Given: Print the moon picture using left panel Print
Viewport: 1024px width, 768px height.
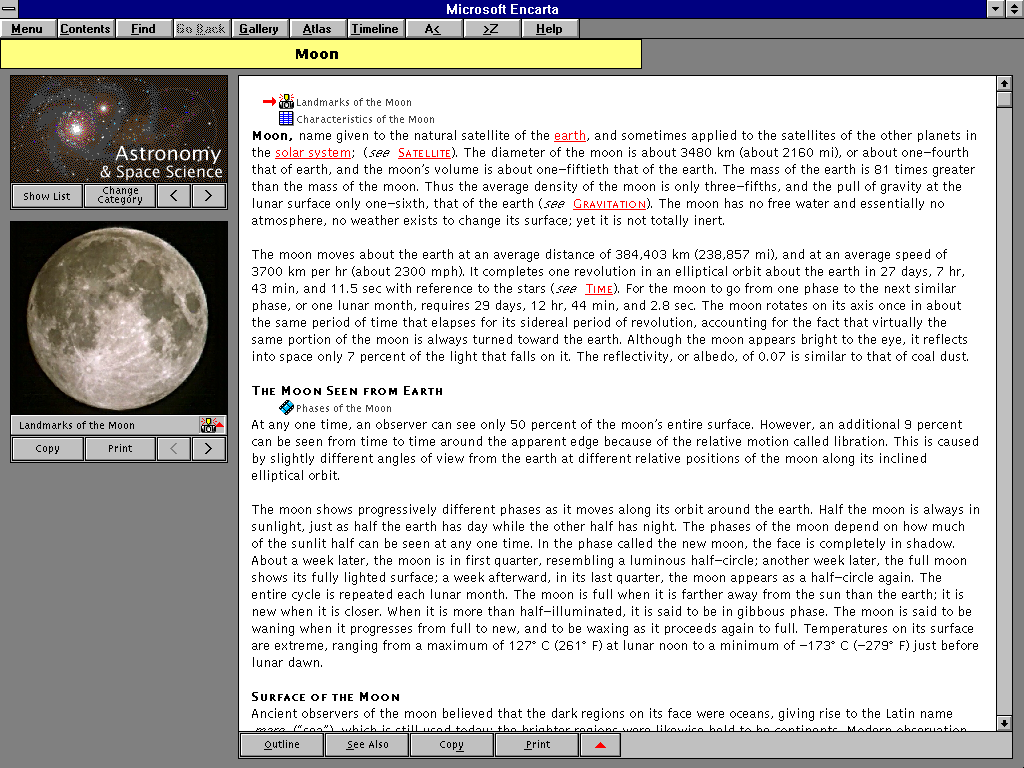Looking at the screenshot, I should (x=120, y=449).
